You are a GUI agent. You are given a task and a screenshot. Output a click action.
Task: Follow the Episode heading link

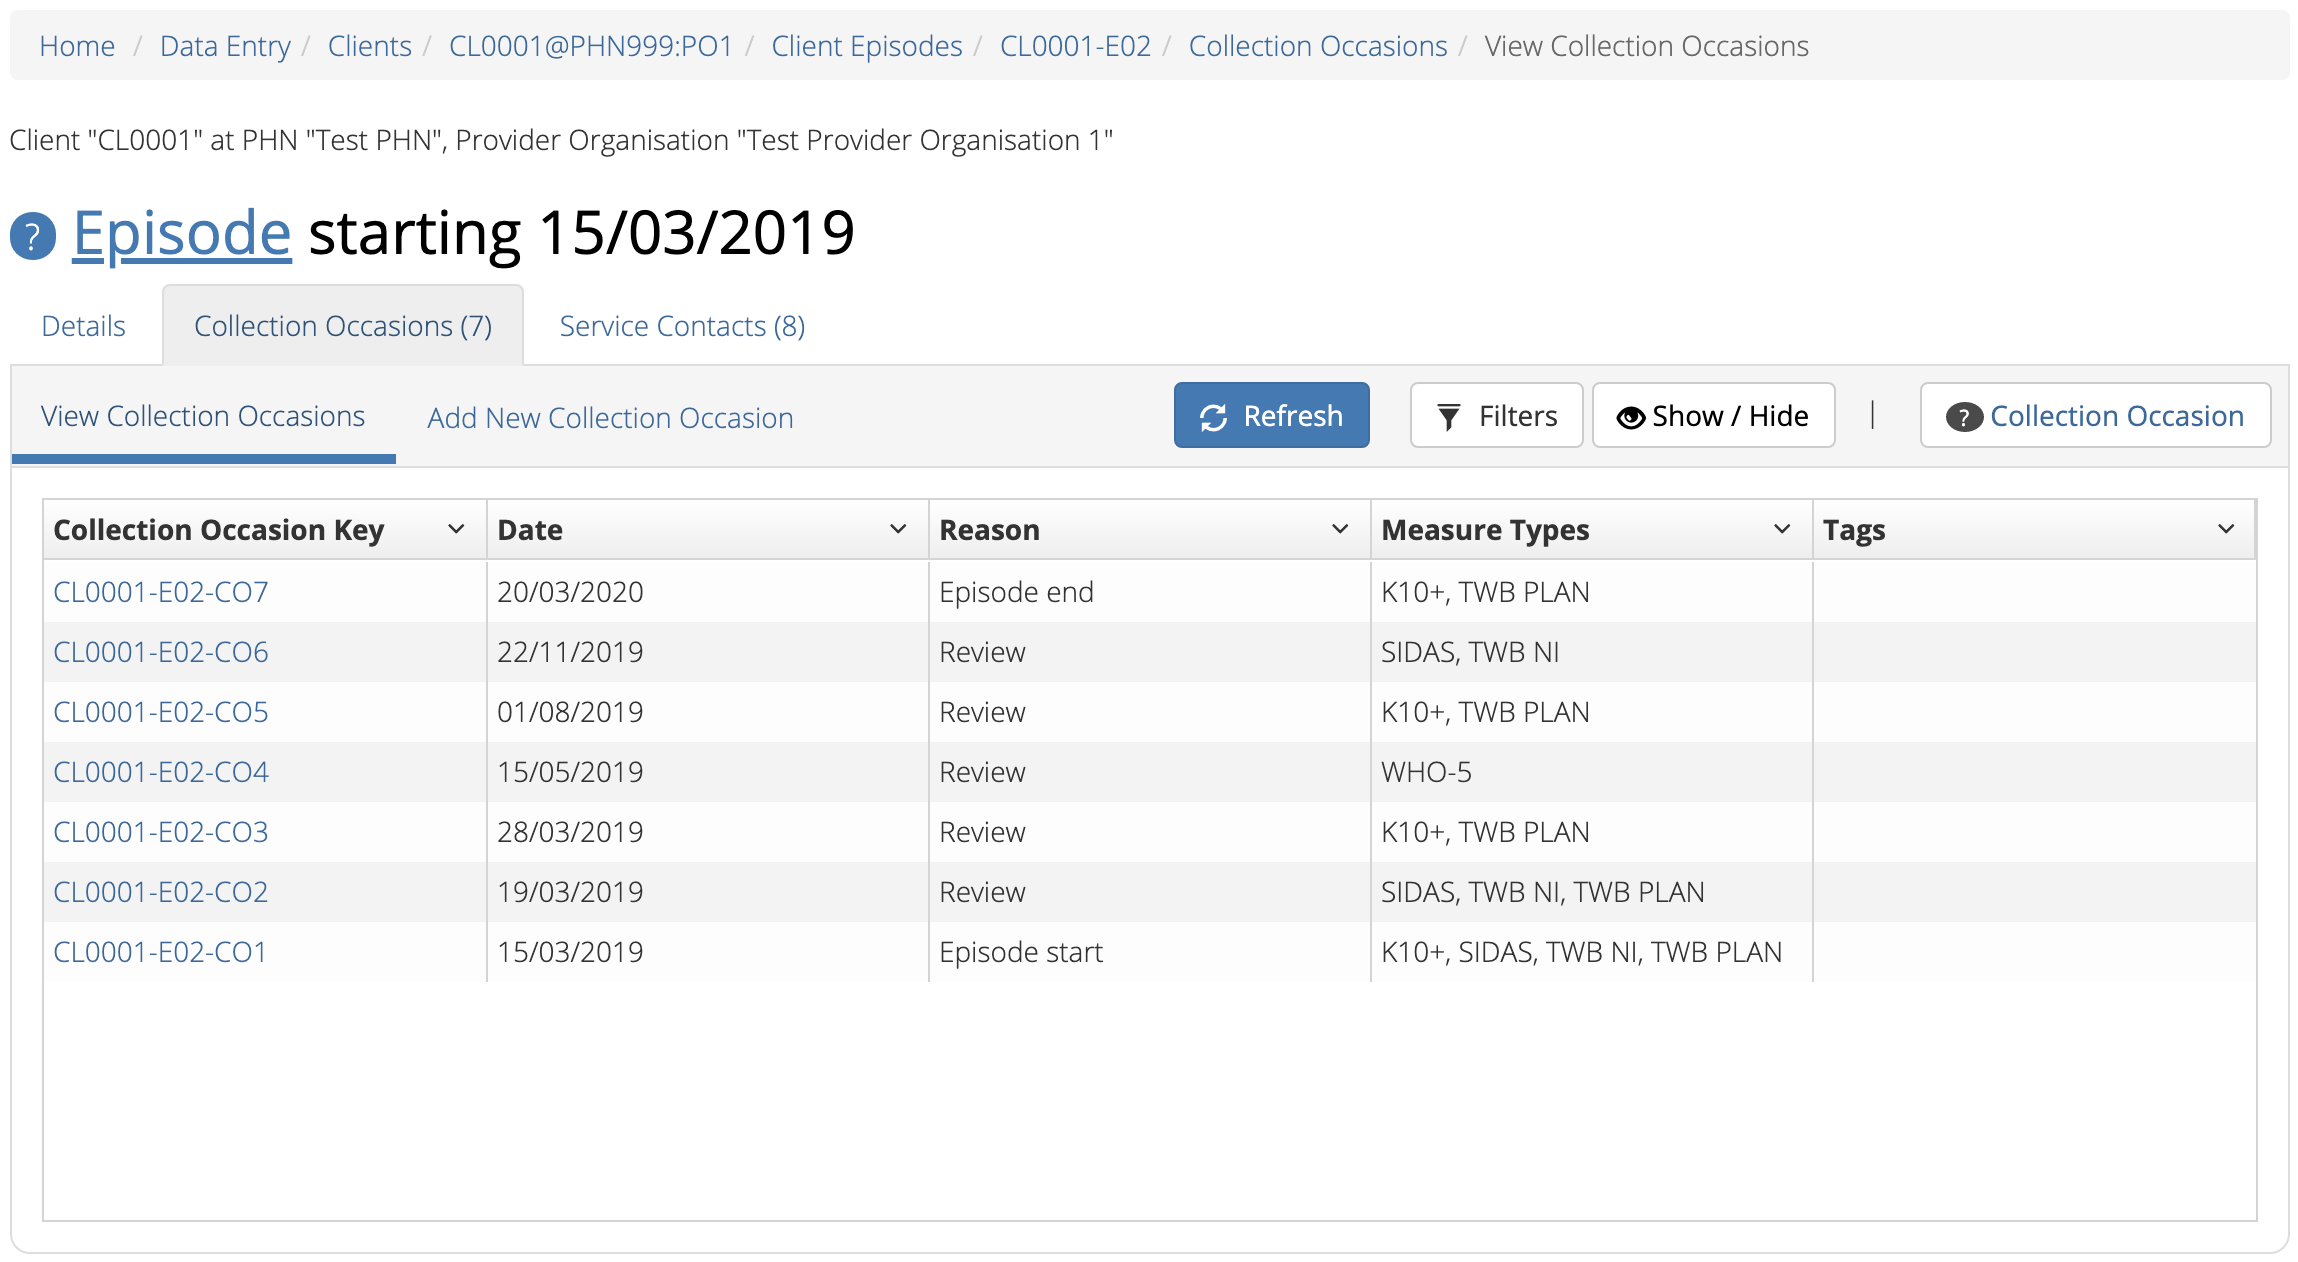point(182,233)
